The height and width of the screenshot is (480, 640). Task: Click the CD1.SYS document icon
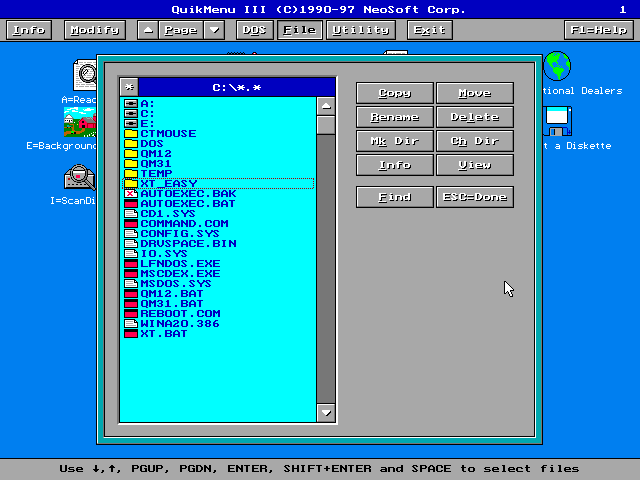[131, 213]
